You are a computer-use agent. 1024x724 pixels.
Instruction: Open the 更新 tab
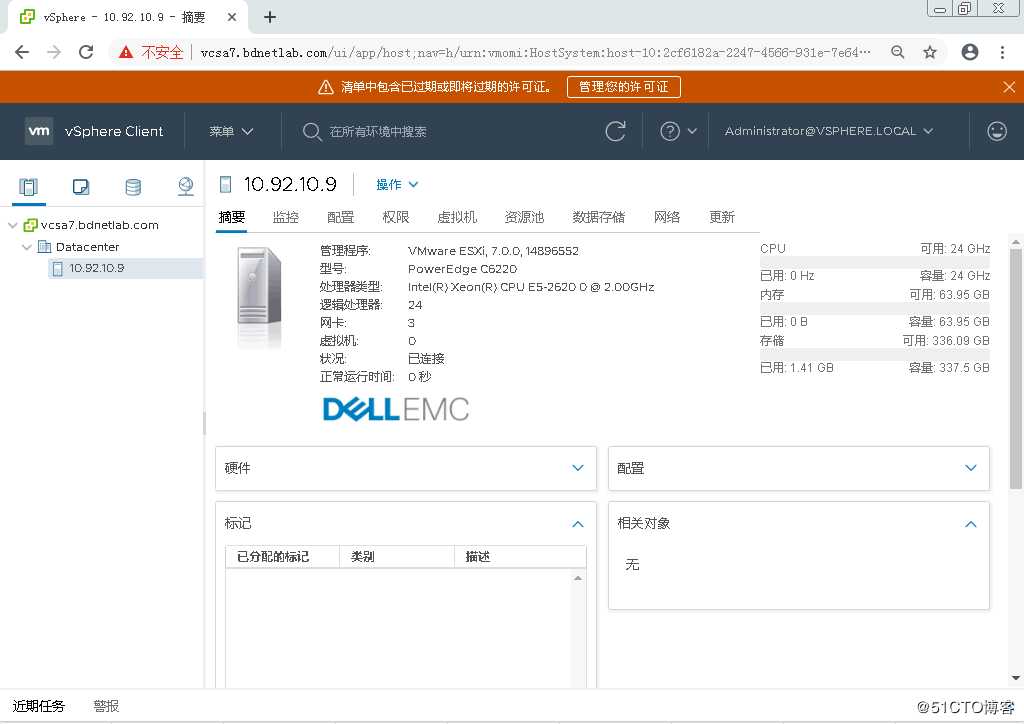722,217
